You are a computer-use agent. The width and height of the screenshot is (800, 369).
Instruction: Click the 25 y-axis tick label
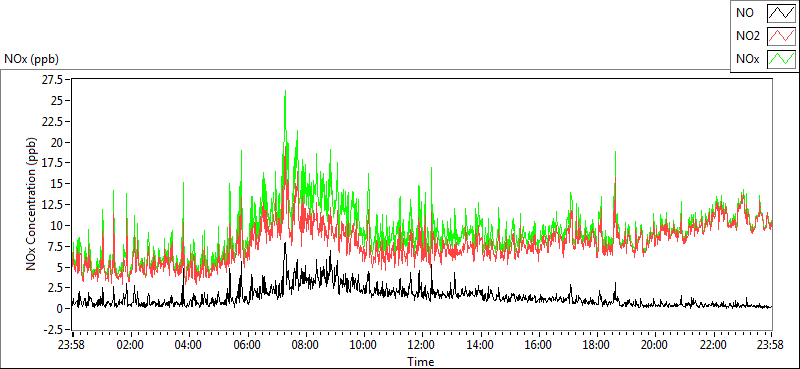(x=57, y=101)
